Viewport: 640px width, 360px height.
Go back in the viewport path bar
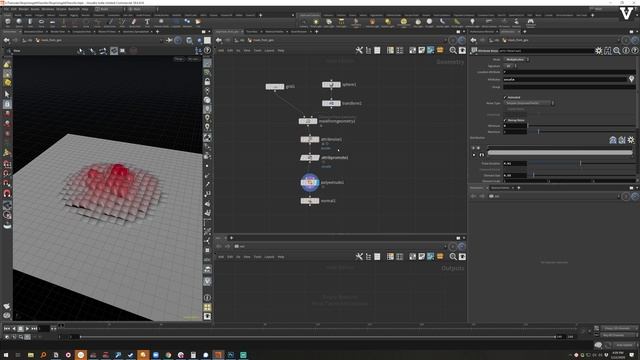tap(6, 40)
